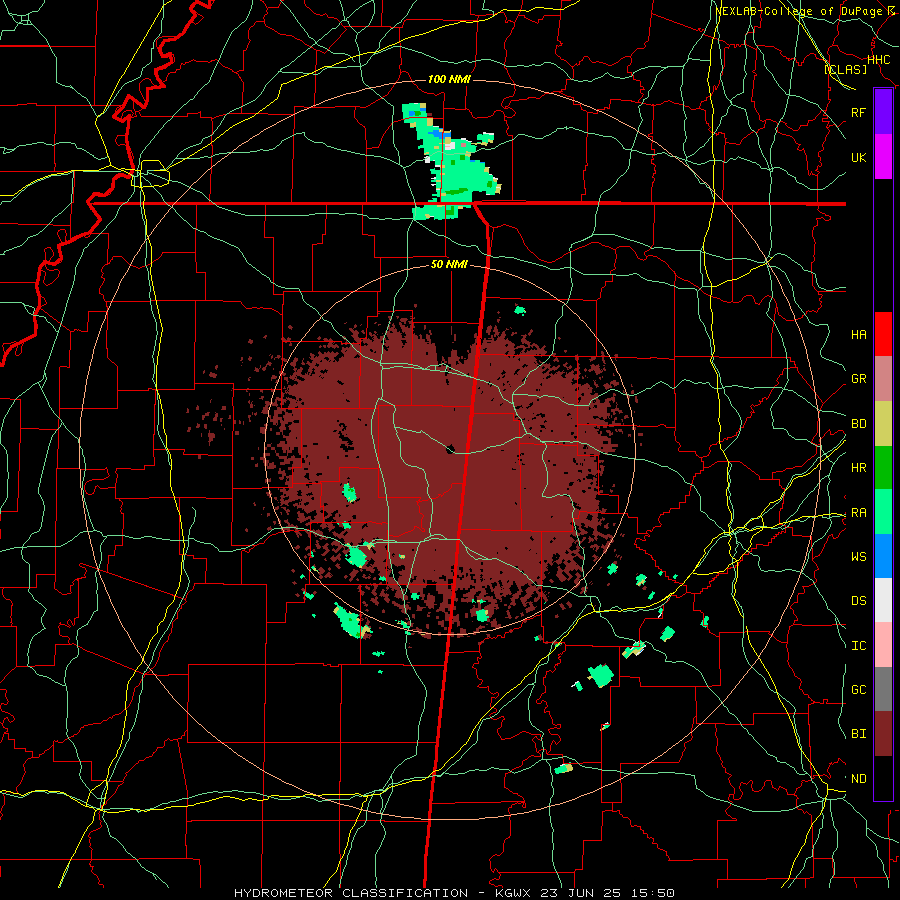Click the 15:50 time stamp
The image size is (900, 900).
click(655, 893)
